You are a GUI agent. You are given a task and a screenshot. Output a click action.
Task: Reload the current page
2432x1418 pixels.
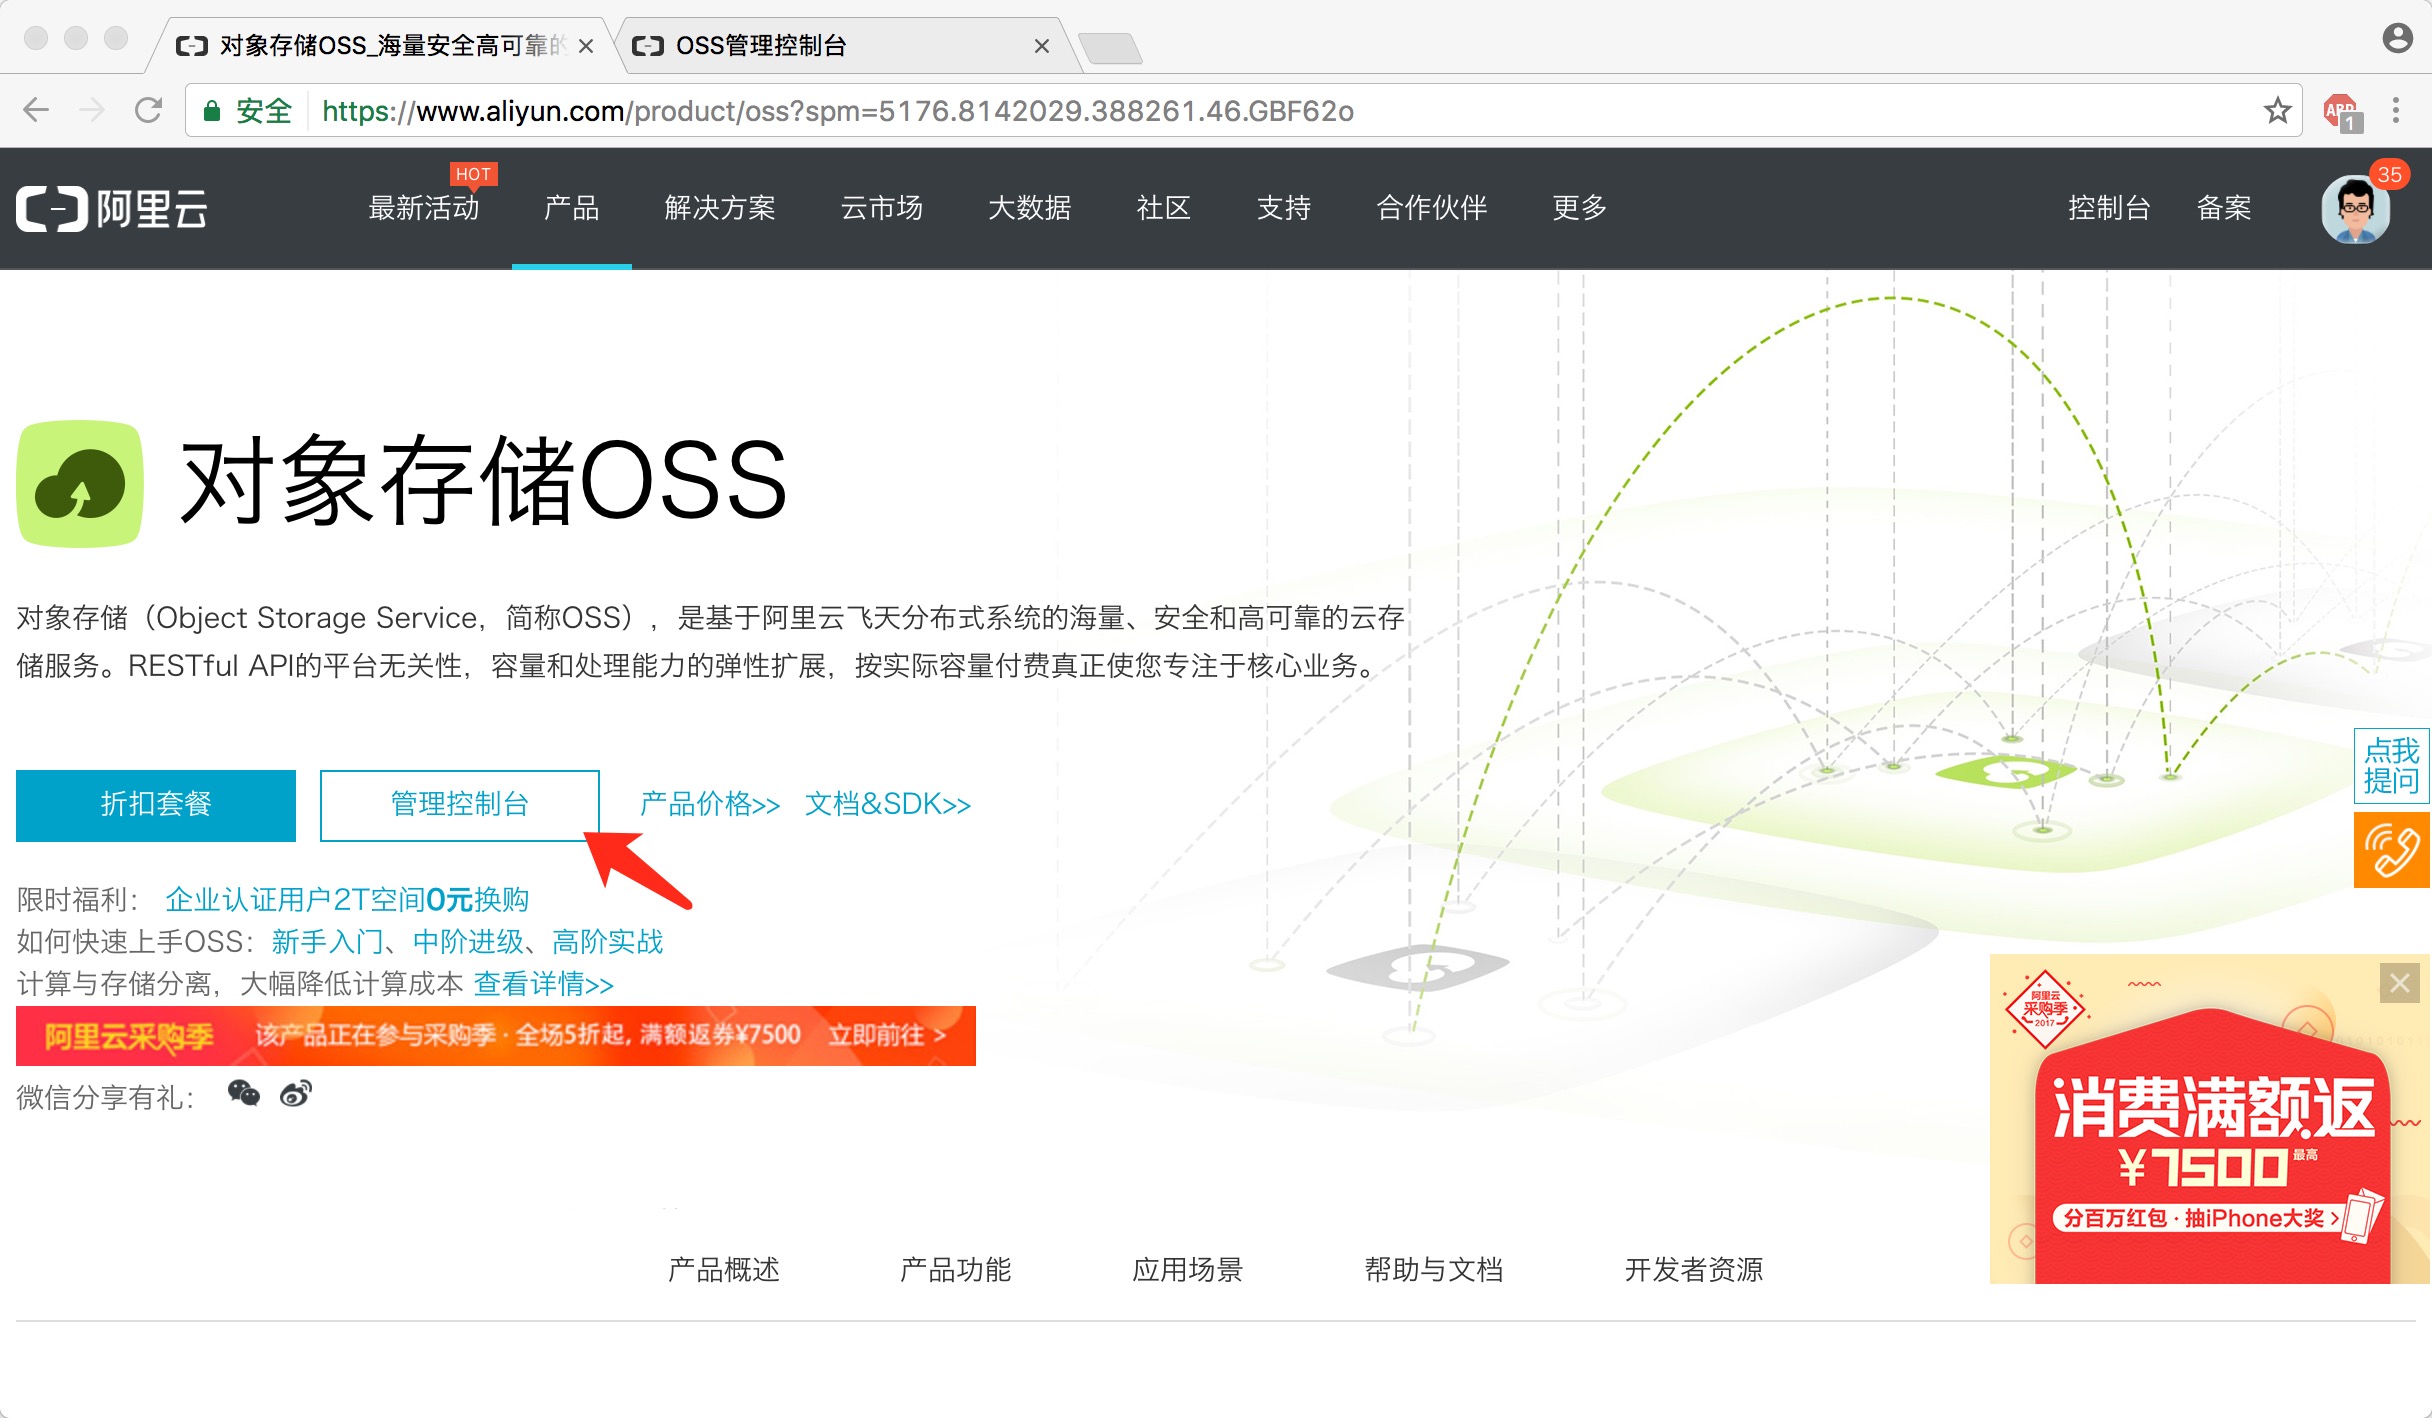[148, 110]
